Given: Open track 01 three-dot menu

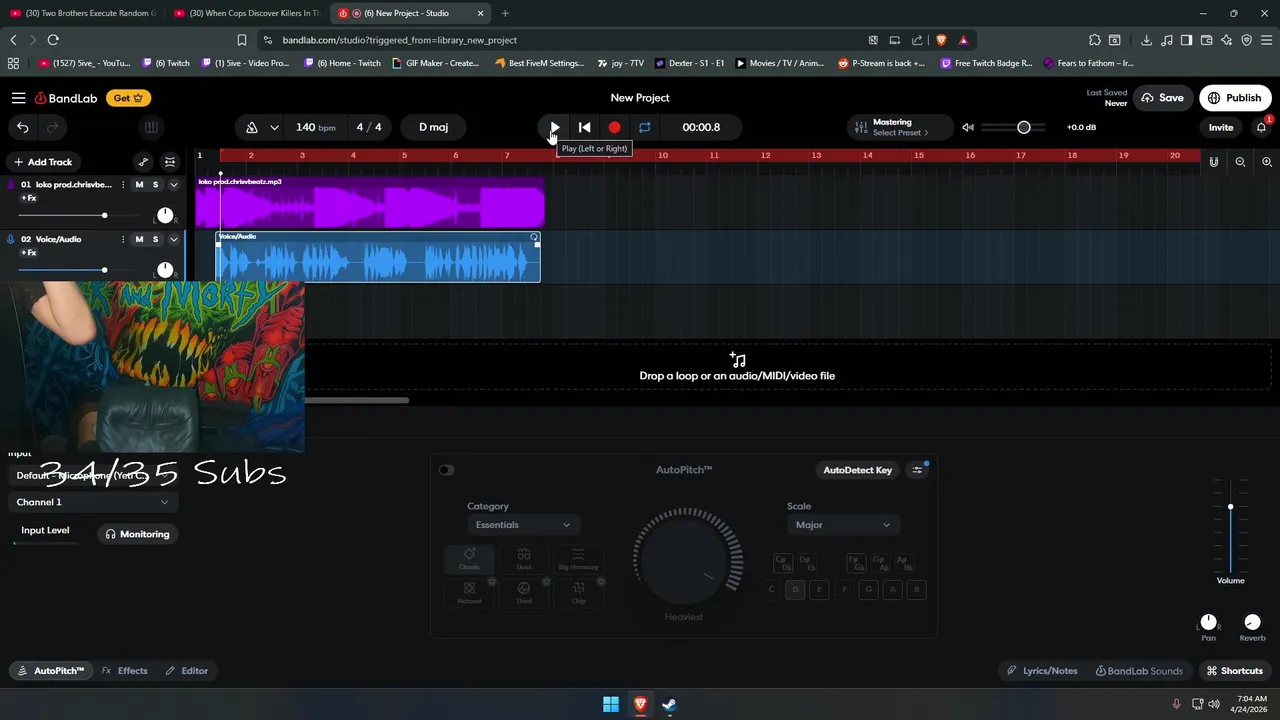Looking at the screenshot, I should [x=123, y=185].
